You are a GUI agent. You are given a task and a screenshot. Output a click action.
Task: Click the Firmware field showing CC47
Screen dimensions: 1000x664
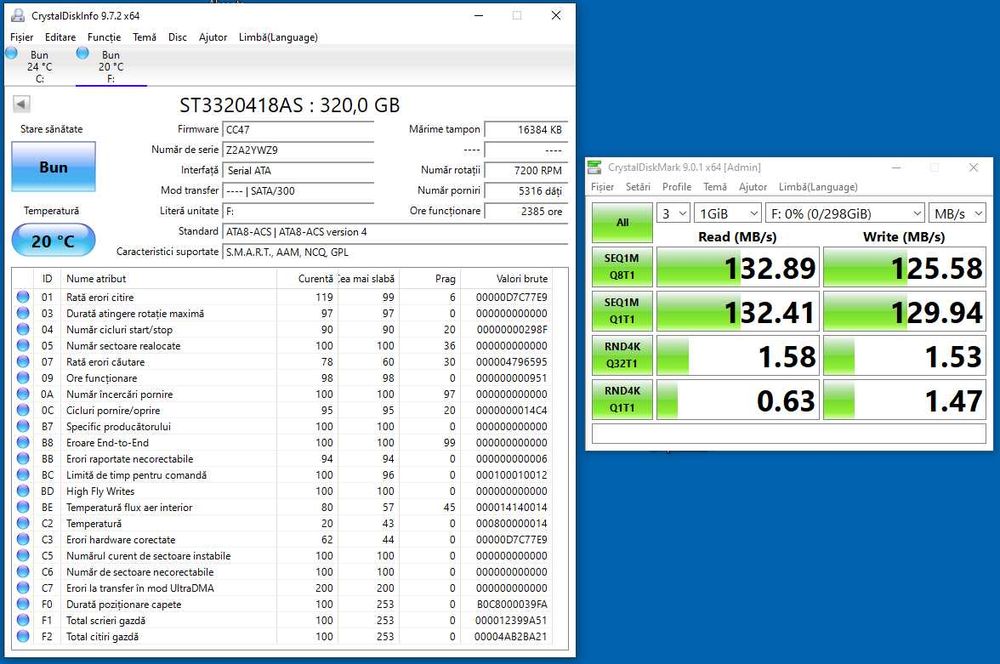coord(298,129)
